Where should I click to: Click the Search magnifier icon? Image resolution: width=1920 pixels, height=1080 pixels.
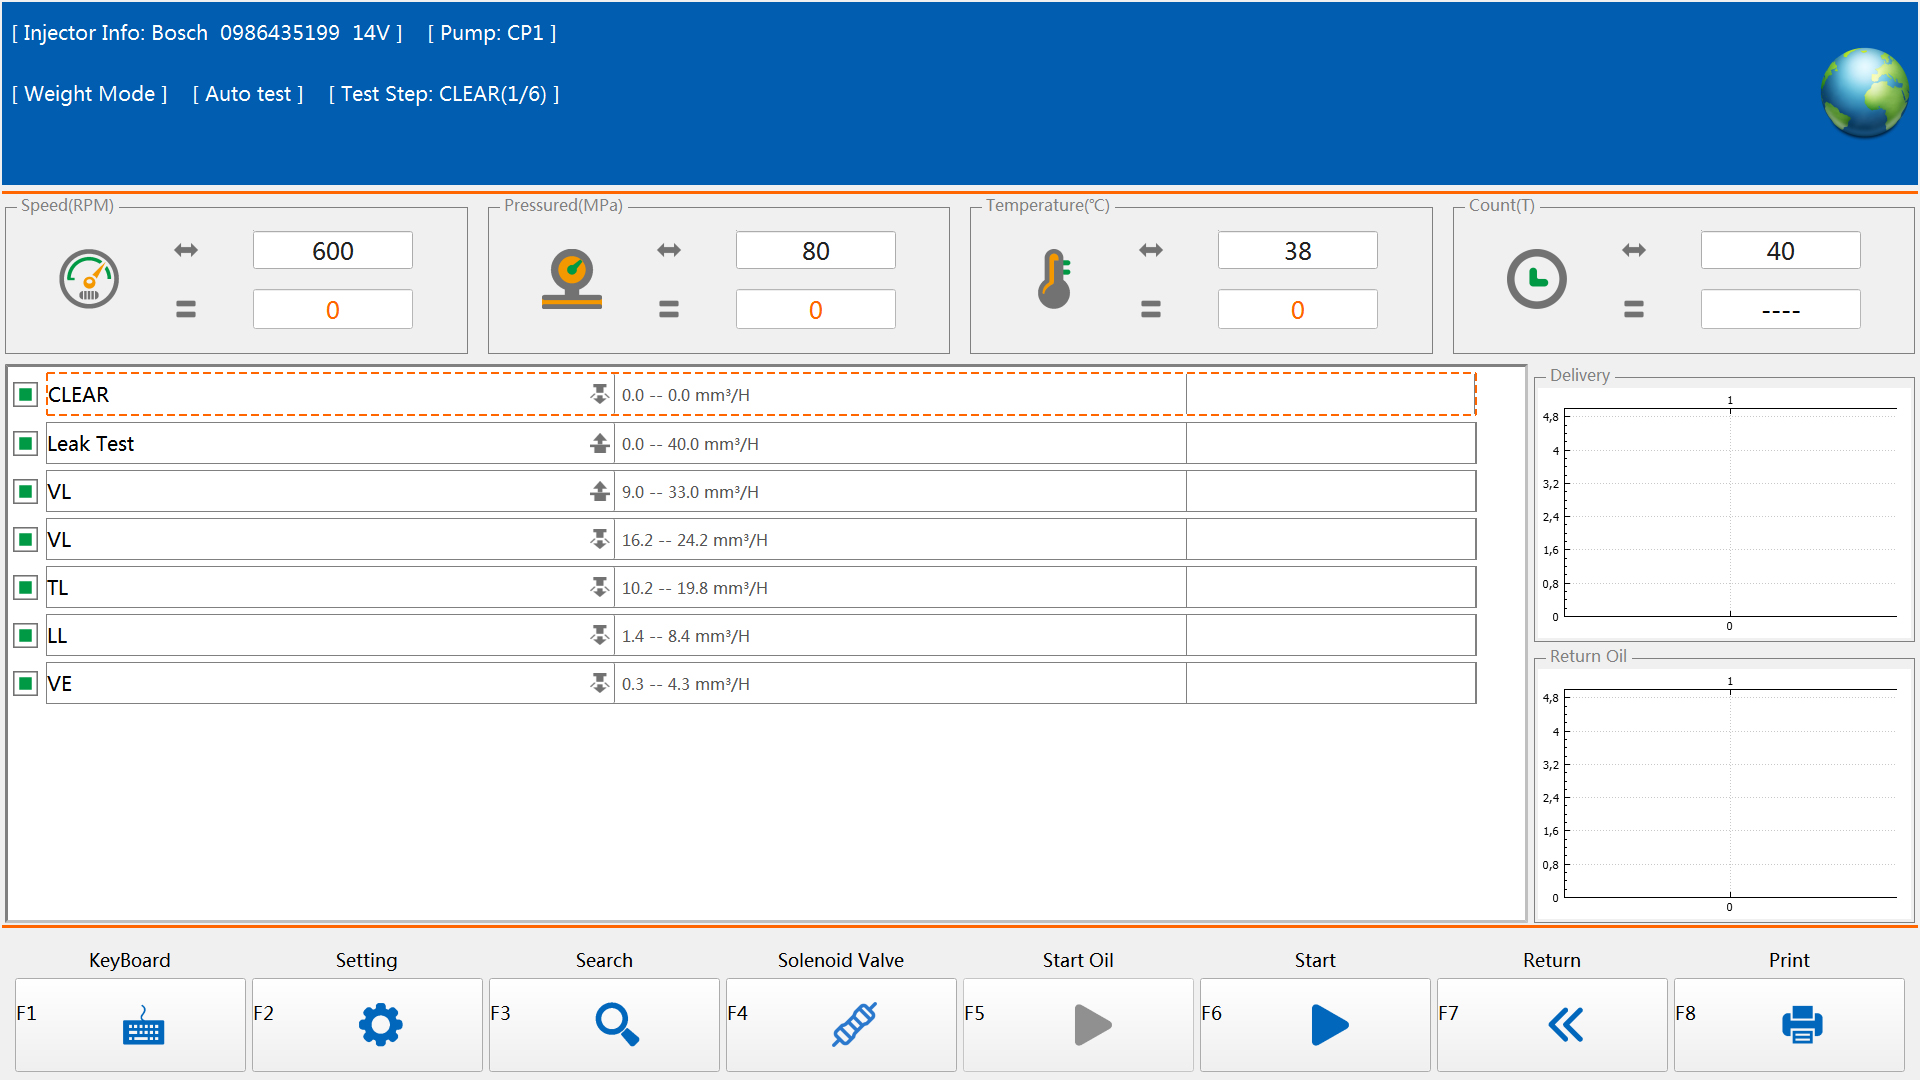pyautogui.click(x=616, y=1025)
